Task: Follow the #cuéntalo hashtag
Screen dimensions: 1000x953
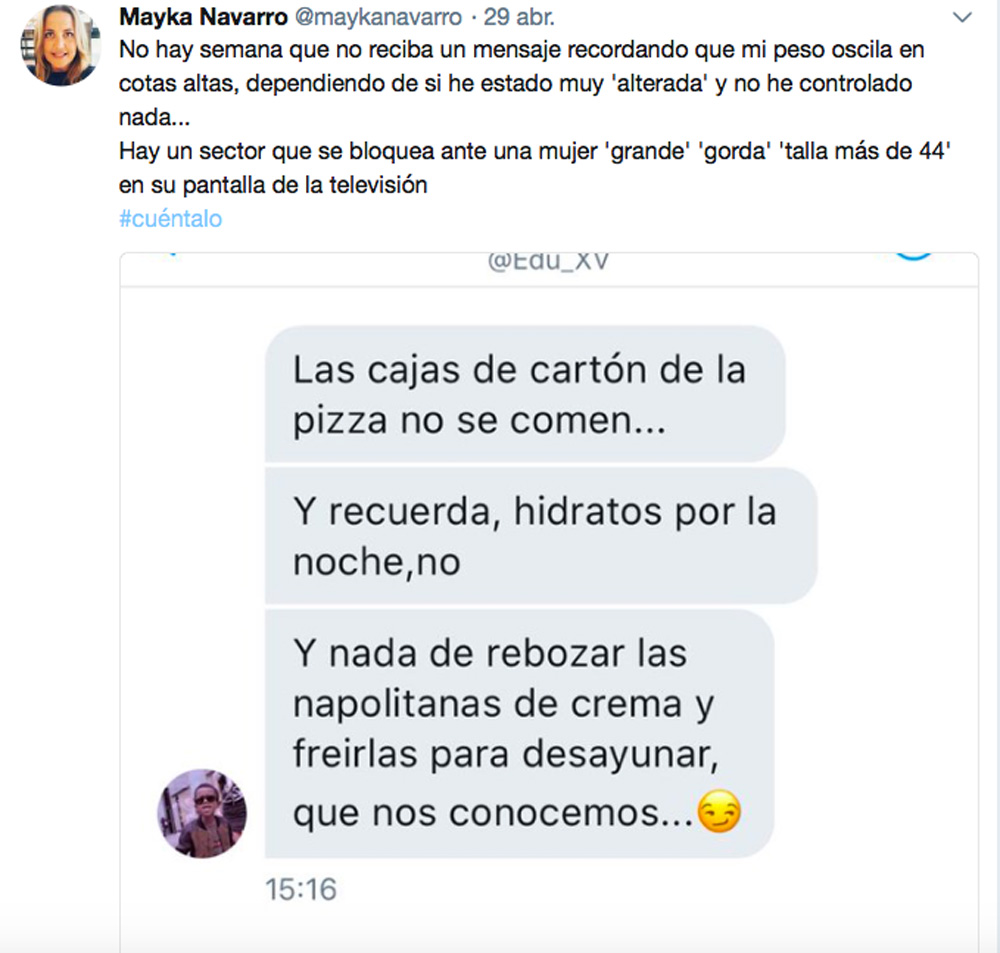Action: (170, 219)
